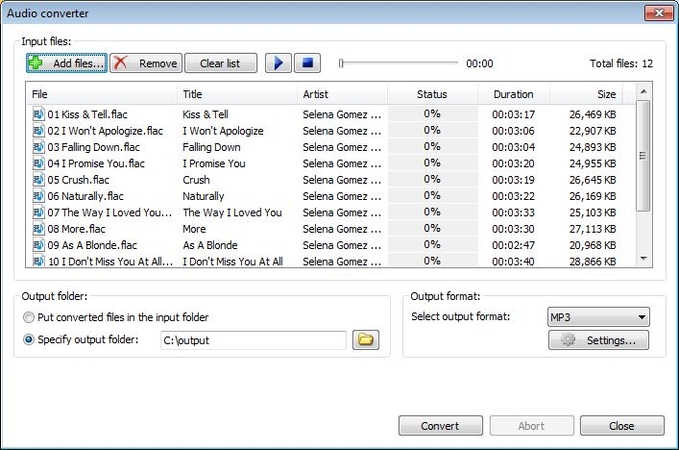Stop audio playback

(307, 63)
